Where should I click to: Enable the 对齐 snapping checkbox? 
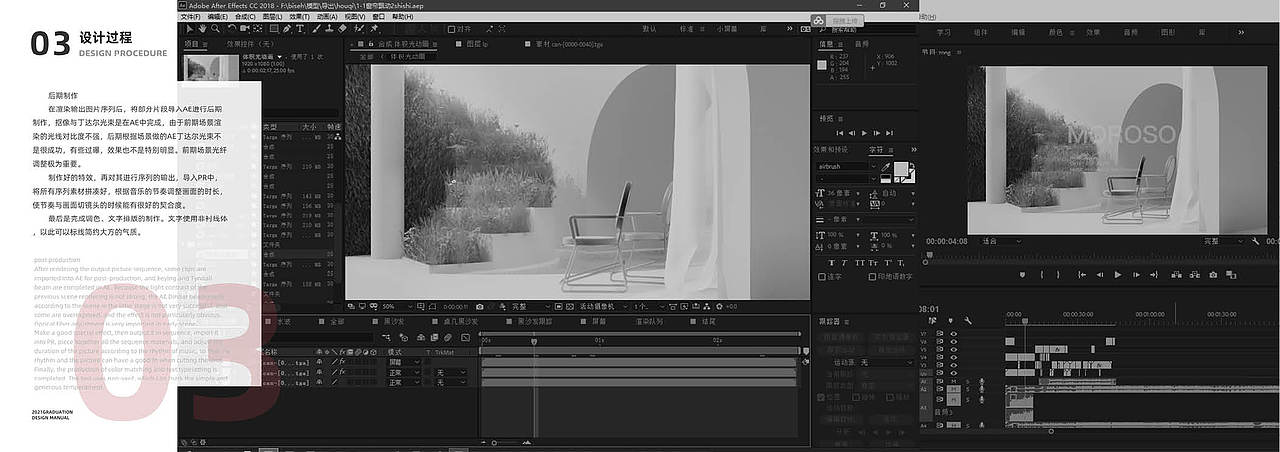pyautogui.click(x=451, y=29)
